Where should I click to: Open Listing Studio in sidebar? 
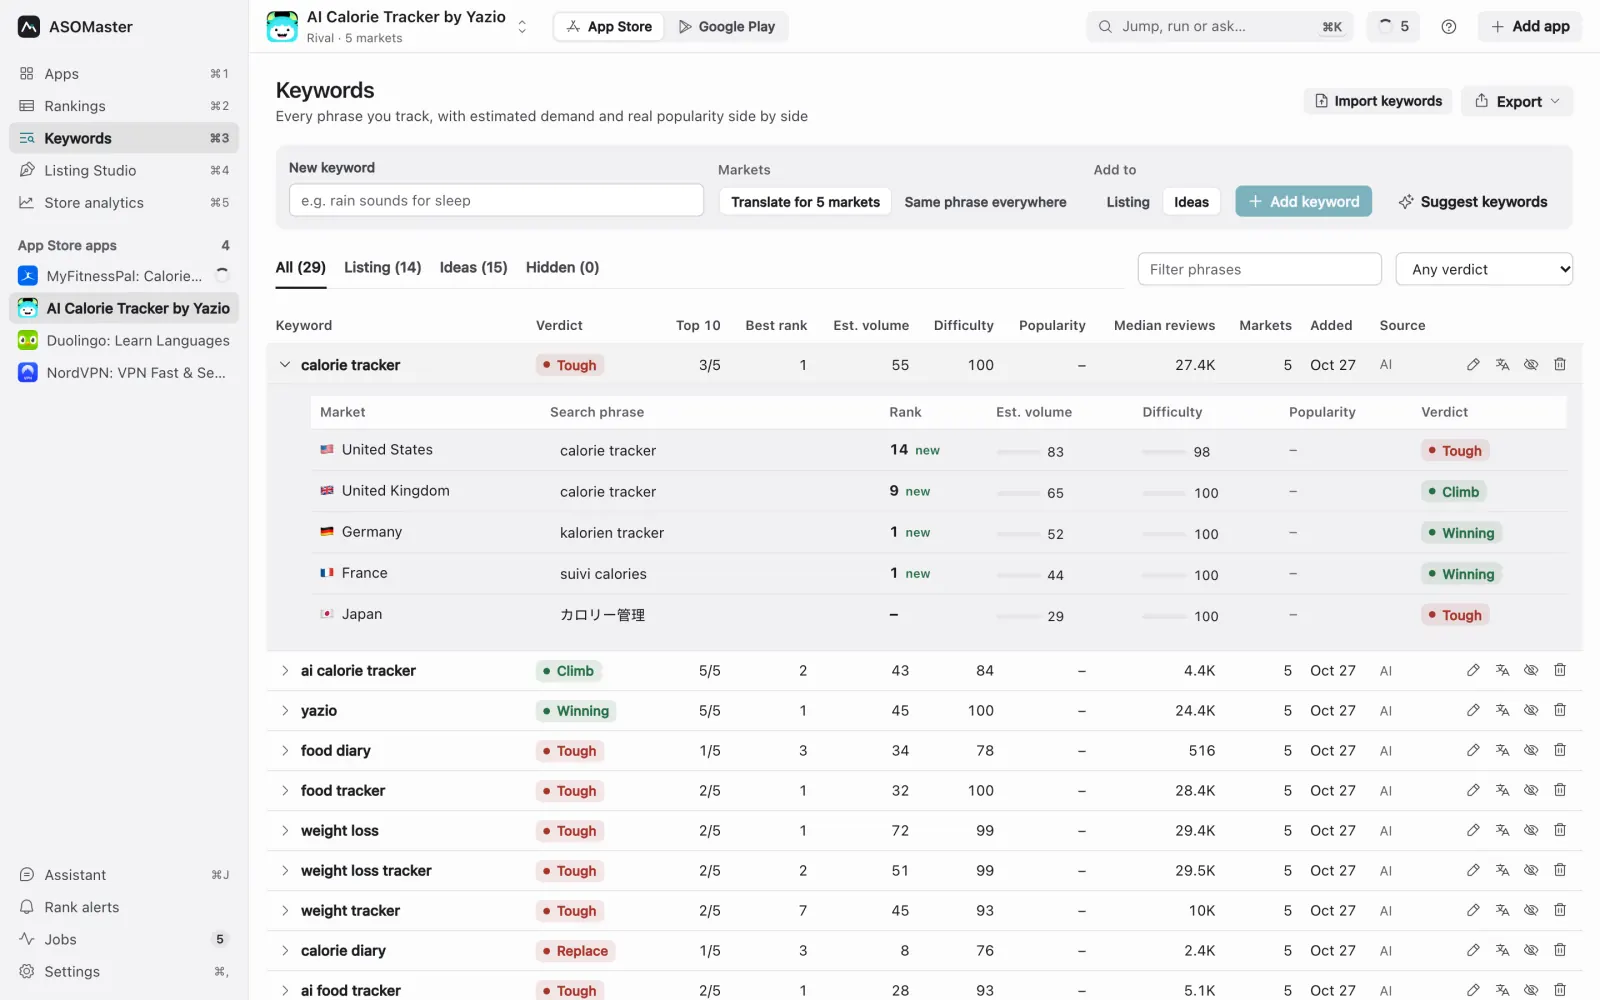click(x=124, y=170)
